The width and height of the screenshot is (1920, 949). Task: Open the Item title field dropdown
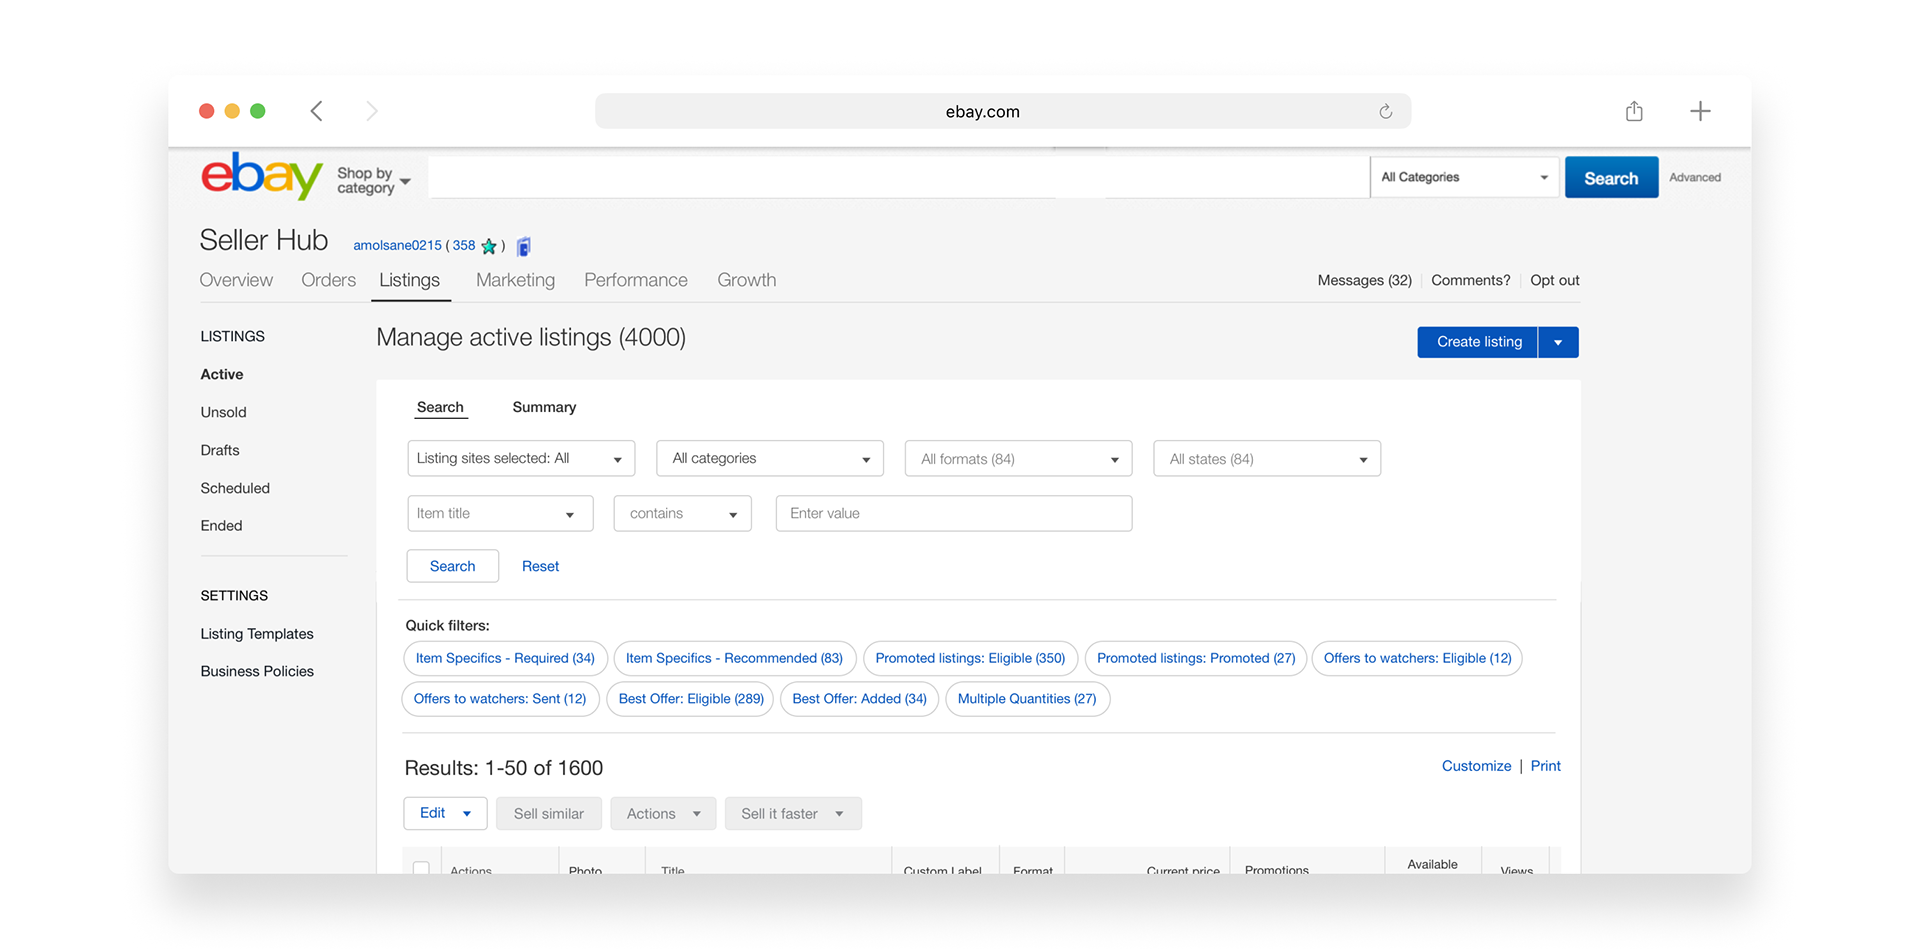click(x=500, y=514)
